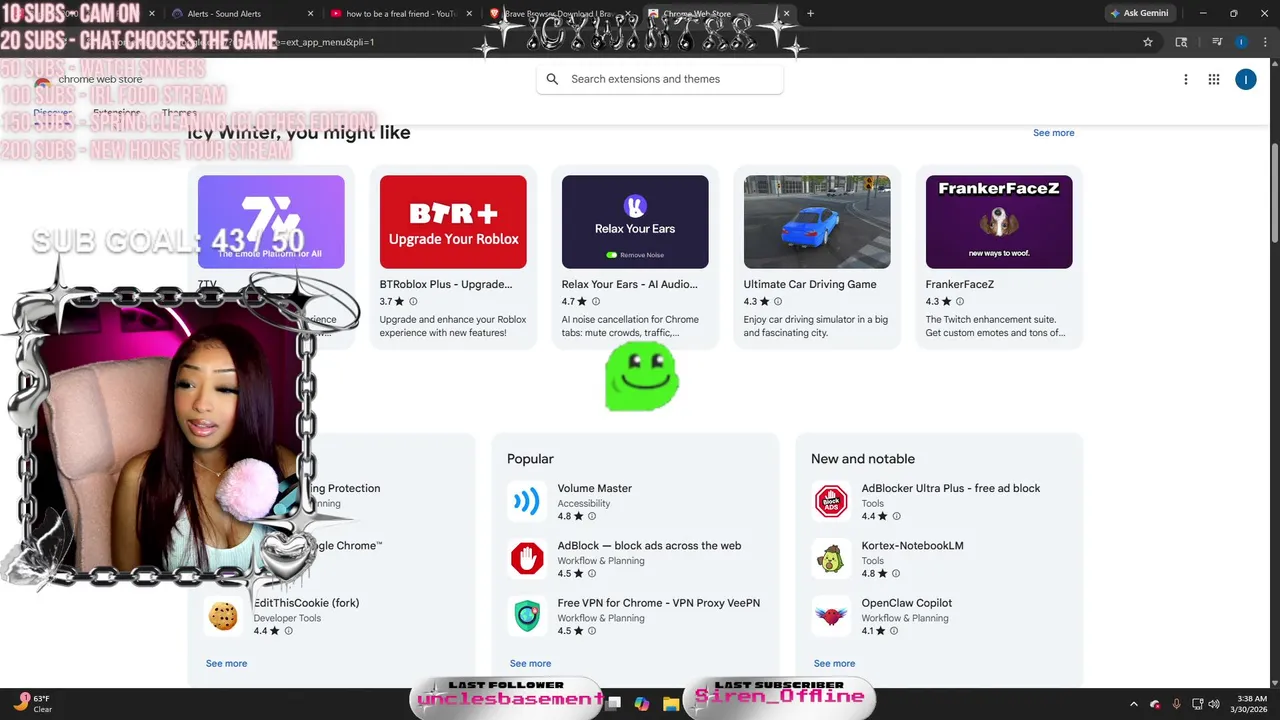Click info icon beside Volume Master rating
Screen dimensions: 1280x720
point(592,517)
